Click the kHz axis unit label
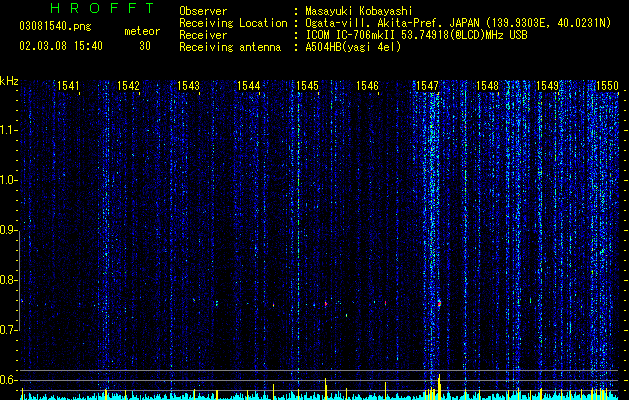629x400 pixels. (9, 81)
